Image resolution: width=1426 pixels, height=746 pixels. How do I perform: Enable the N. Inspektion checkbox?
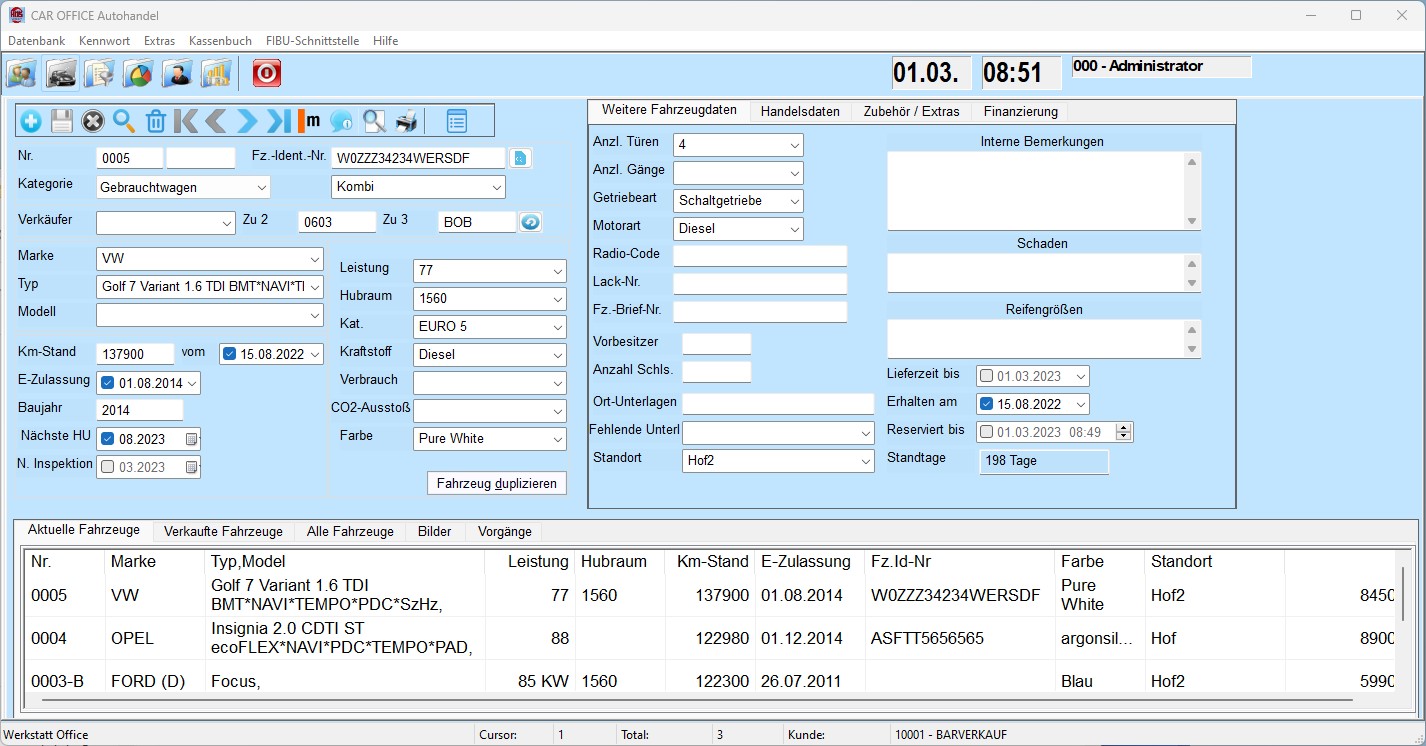pos(108,467)
